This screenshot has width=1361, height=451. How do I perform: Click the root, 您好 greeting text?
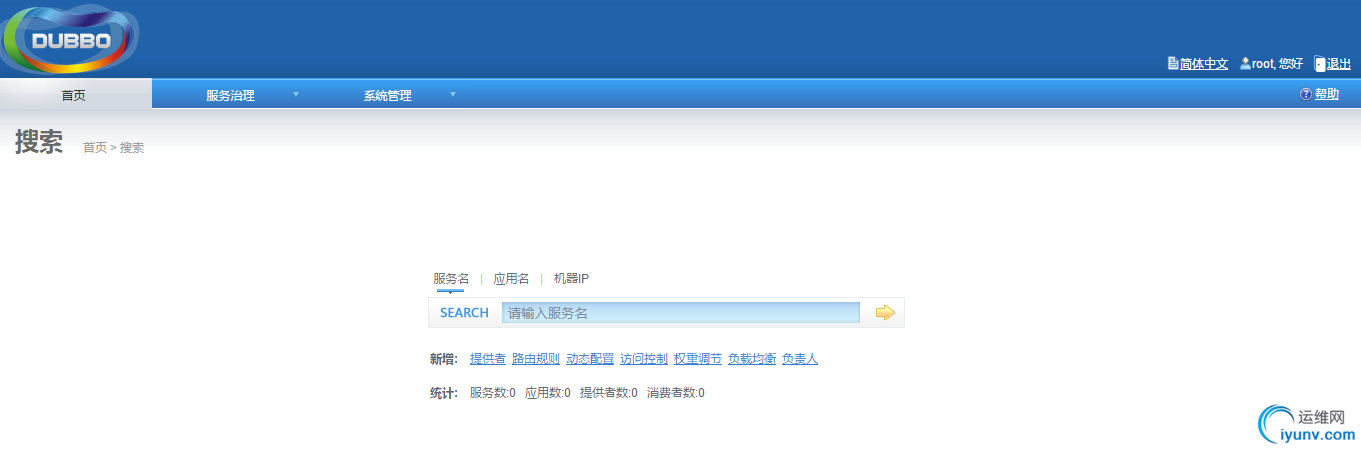(1278, 64)
